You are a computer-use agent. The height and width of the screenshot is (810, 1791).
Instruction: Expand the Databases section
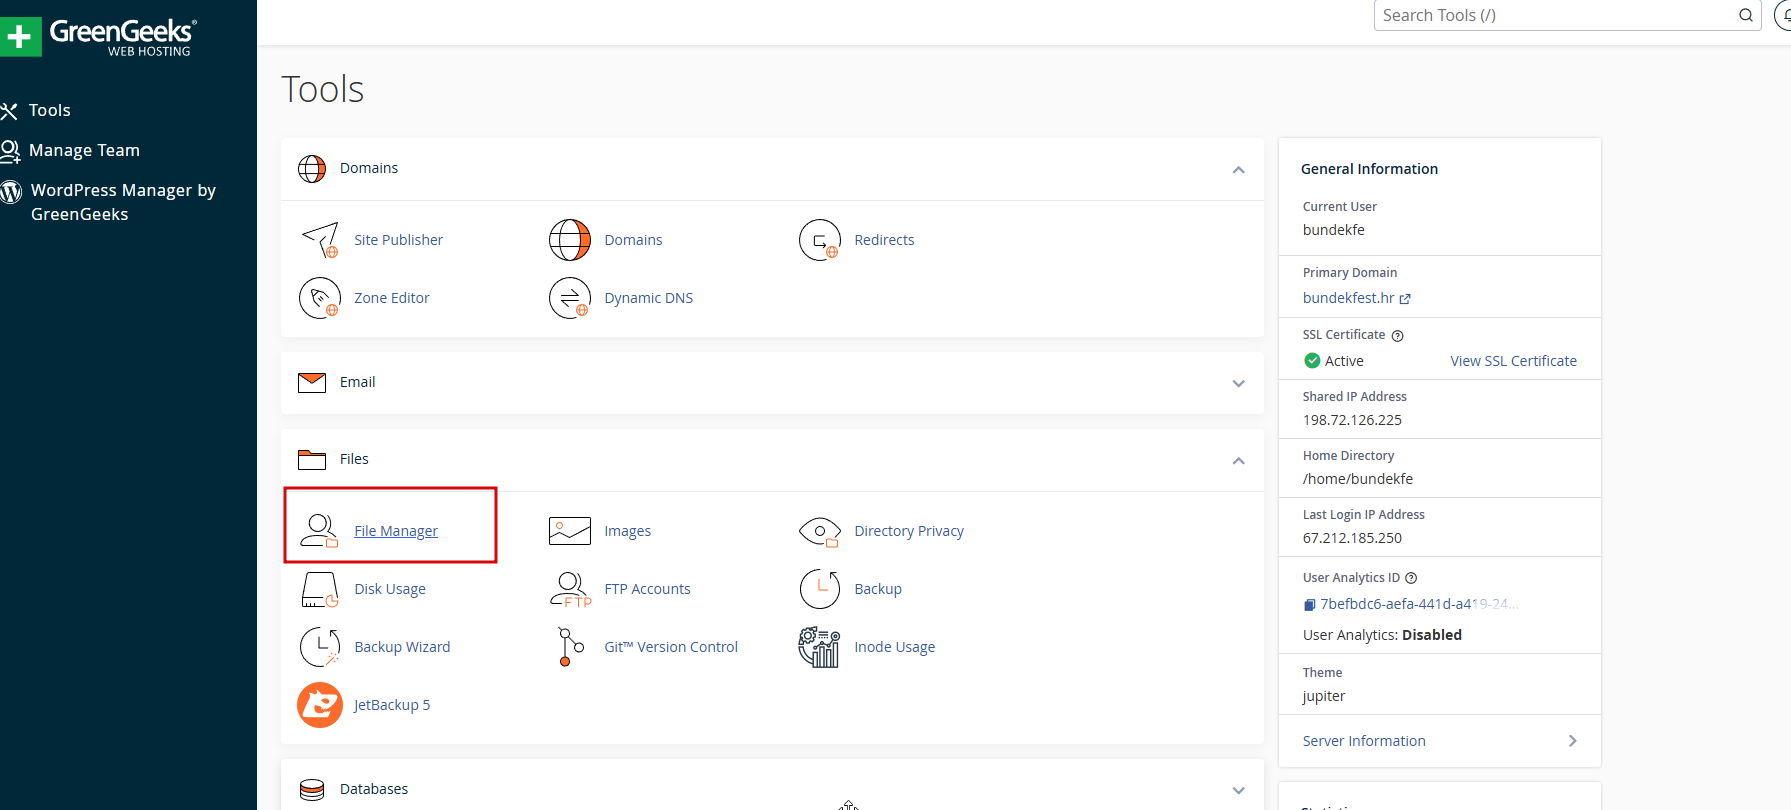[x=1238, y=790]
